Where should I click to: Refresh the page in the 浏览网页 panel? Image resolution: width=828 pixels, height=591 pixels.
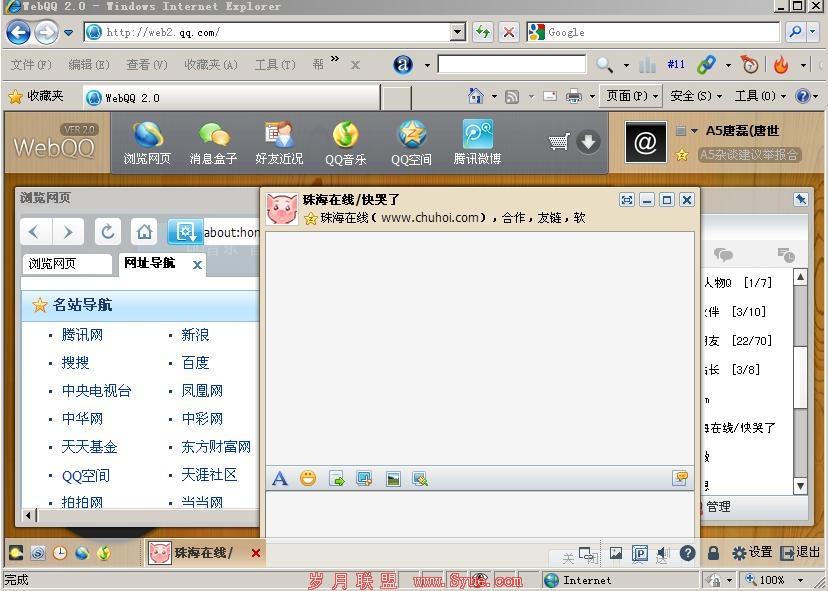(108, 232)
